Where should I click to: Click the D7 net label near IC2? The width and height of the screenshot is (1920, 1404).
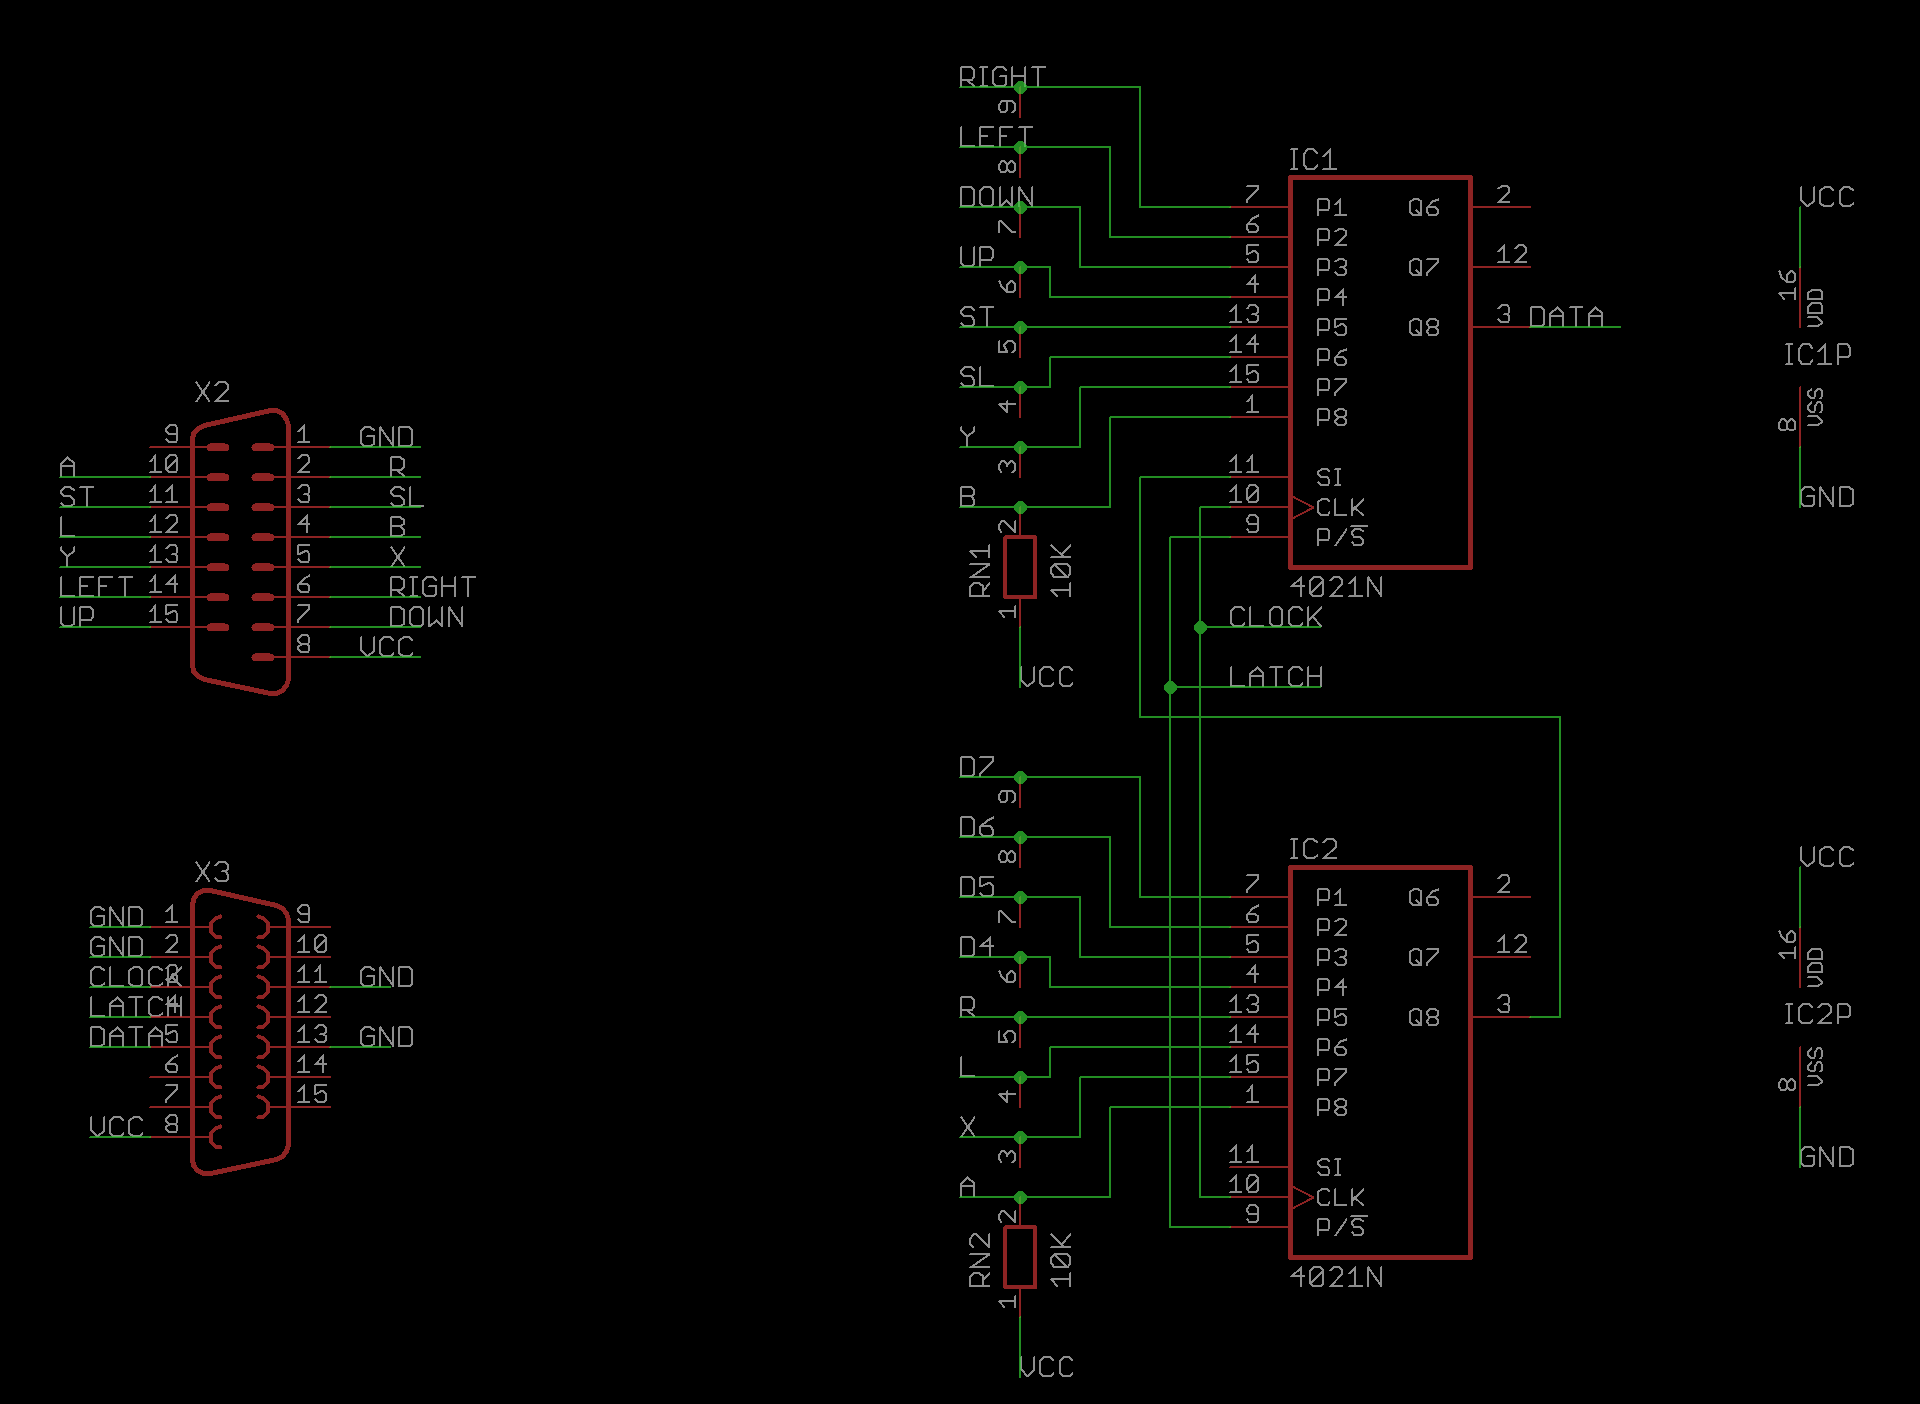[x=976, y=767]
